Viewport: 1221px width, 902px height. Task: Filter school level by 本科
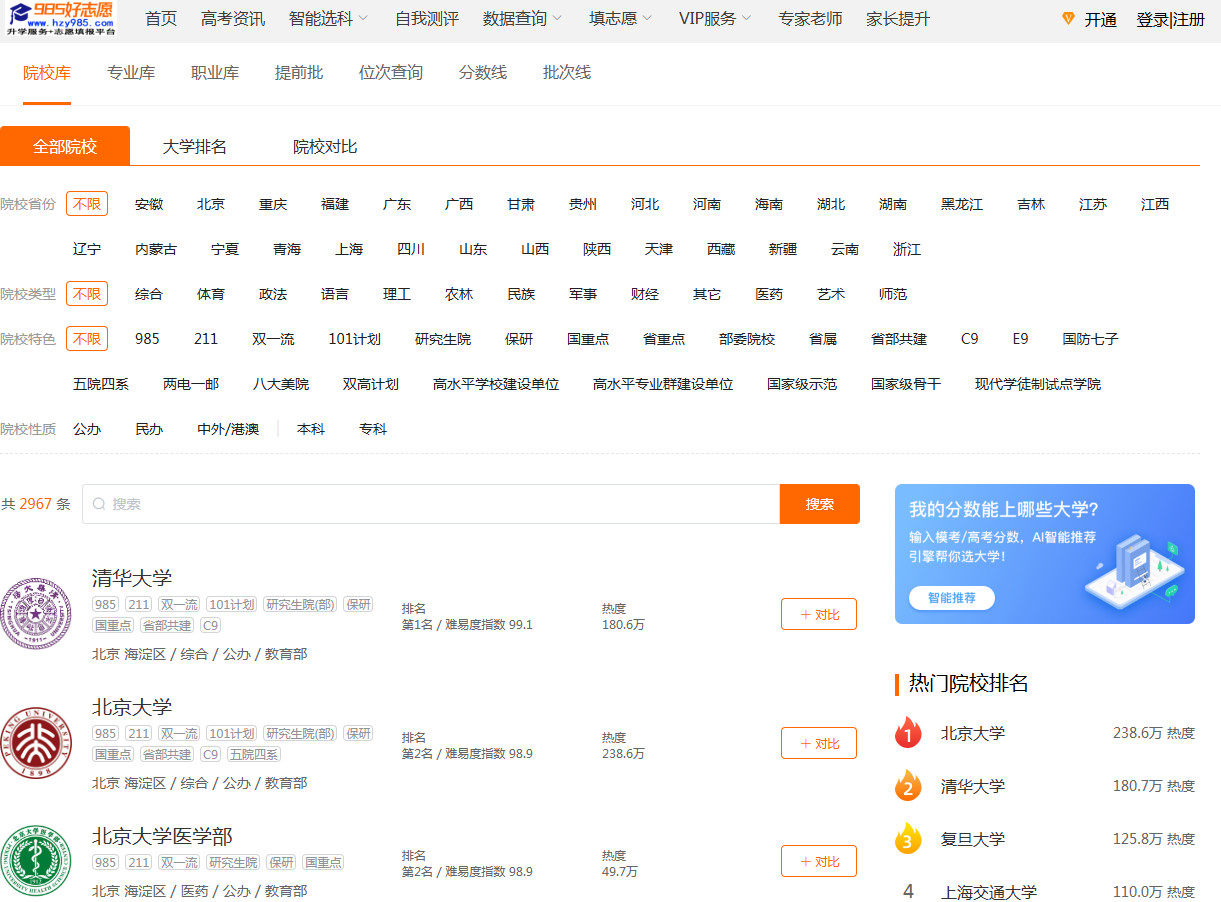(x=311, y=429)
